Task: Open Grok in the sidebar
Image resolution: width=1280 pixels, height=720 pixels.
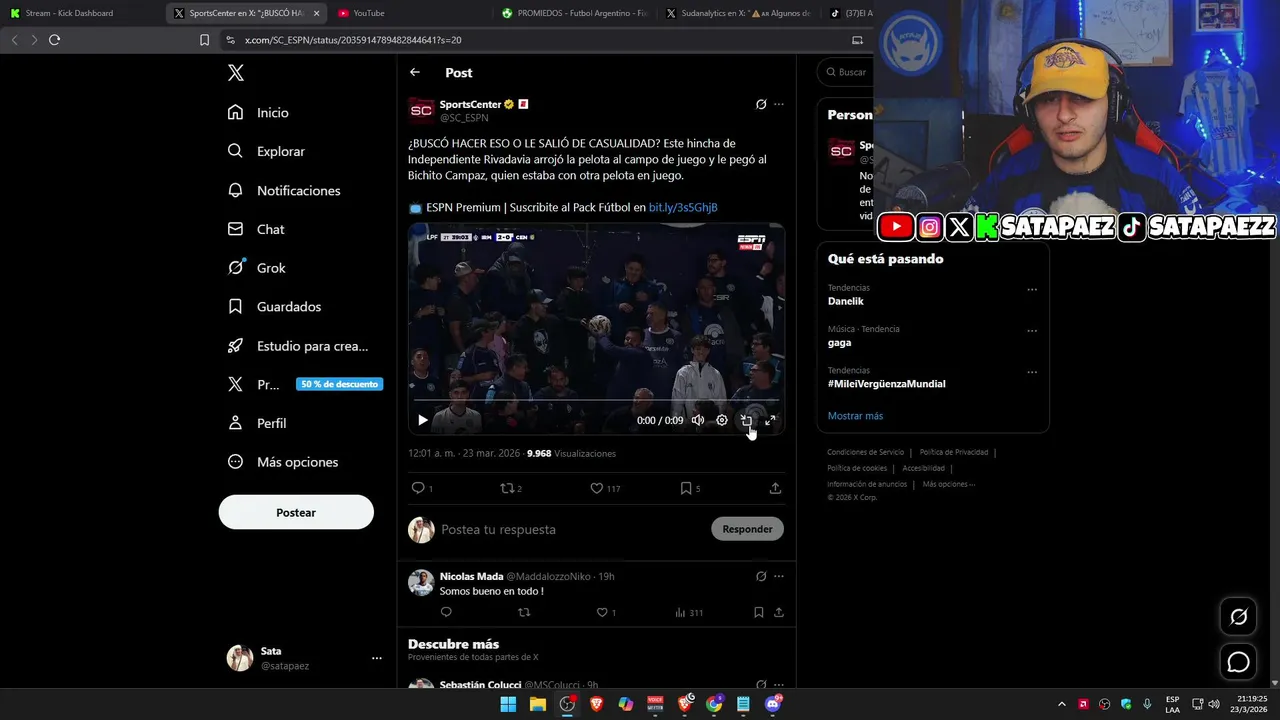Action: [257, 268]
